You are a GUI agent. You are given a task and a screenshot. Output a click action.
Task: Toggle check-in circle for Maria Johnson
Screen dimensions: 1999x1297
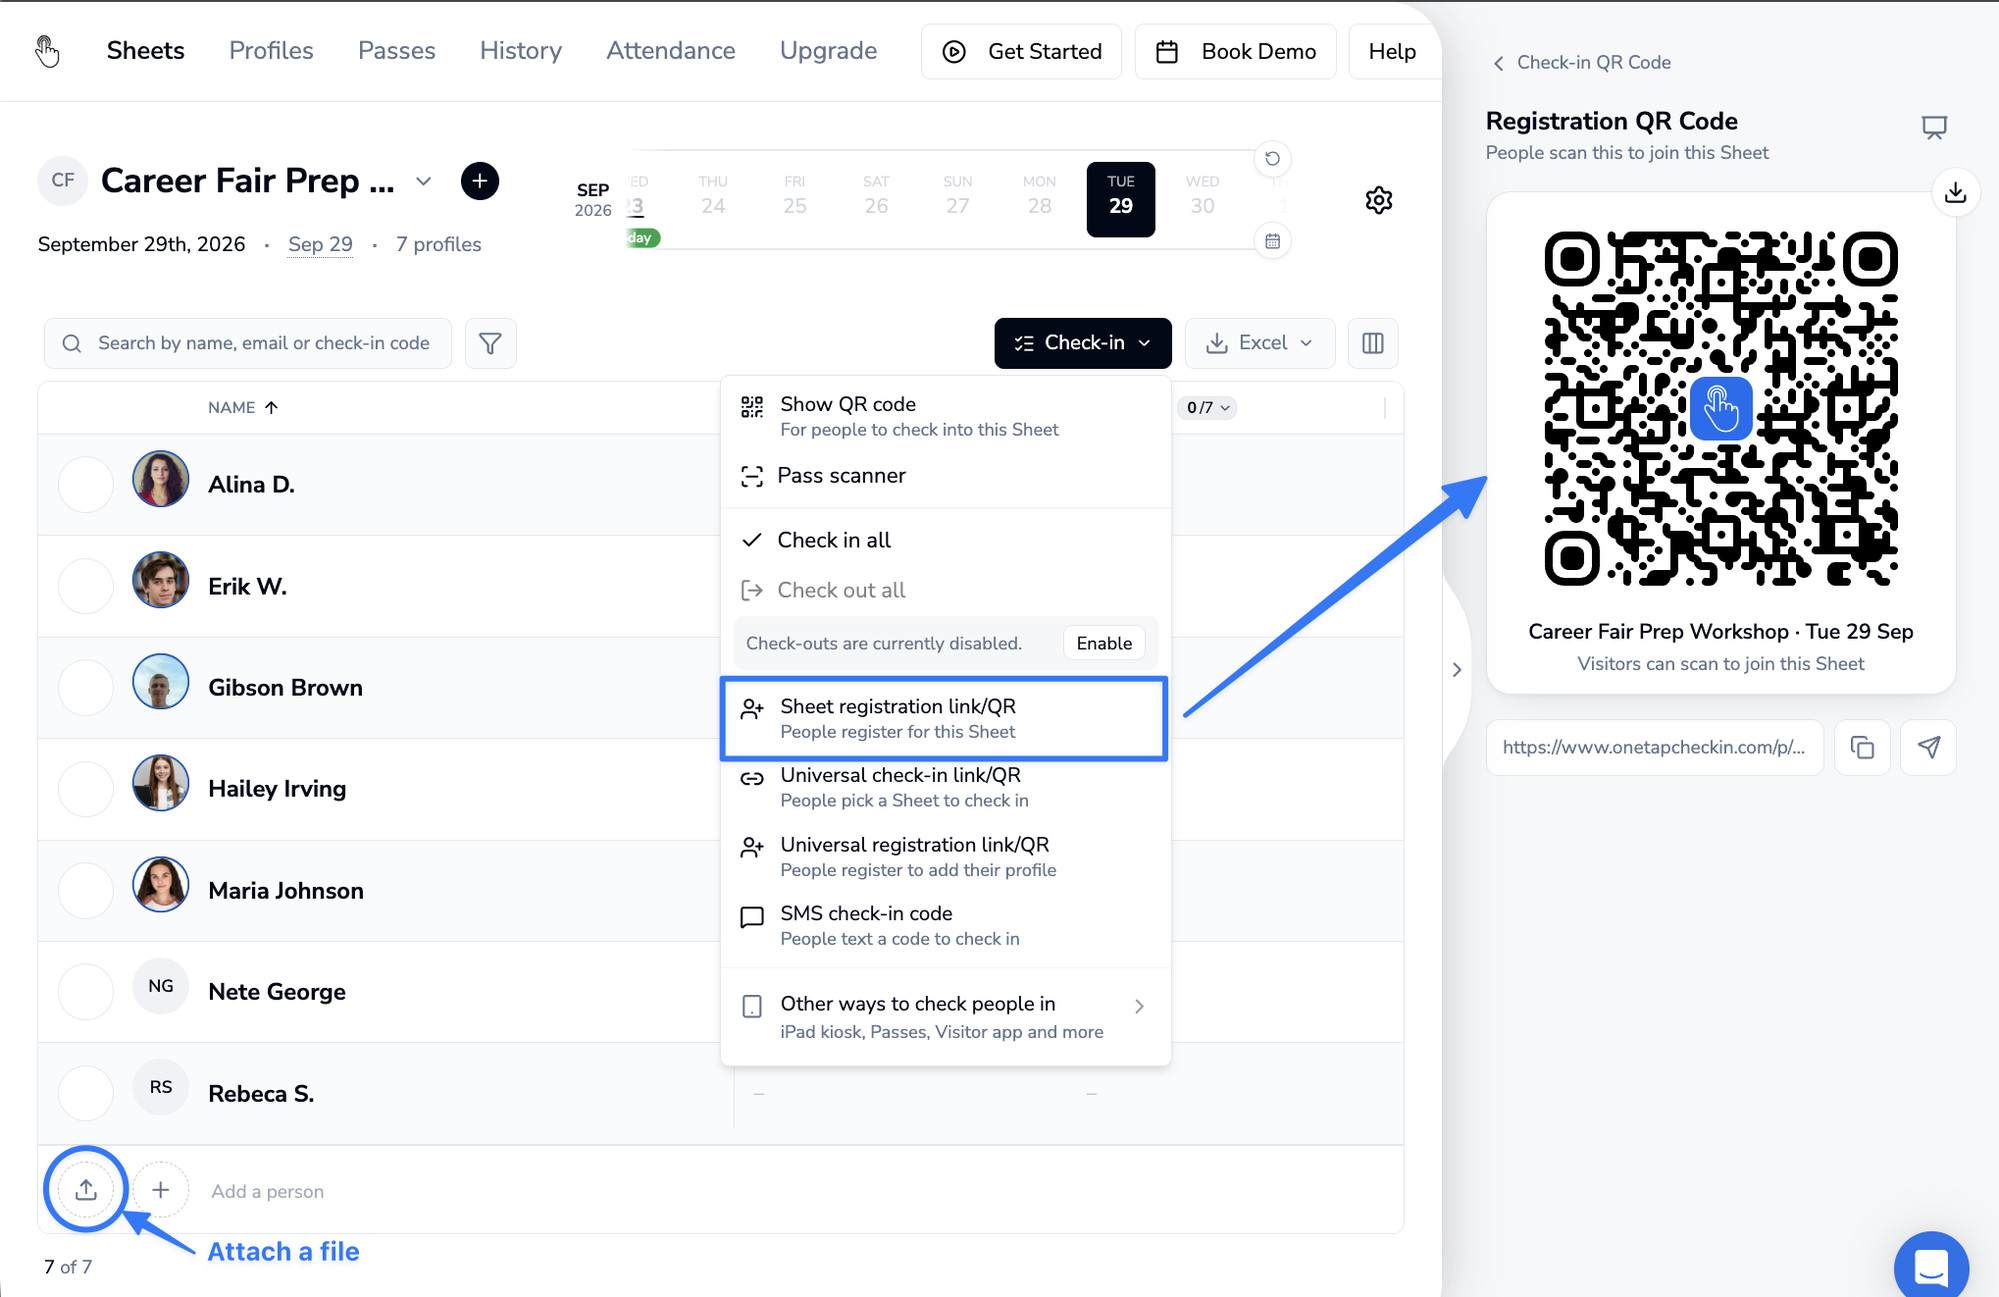[86, 891]
